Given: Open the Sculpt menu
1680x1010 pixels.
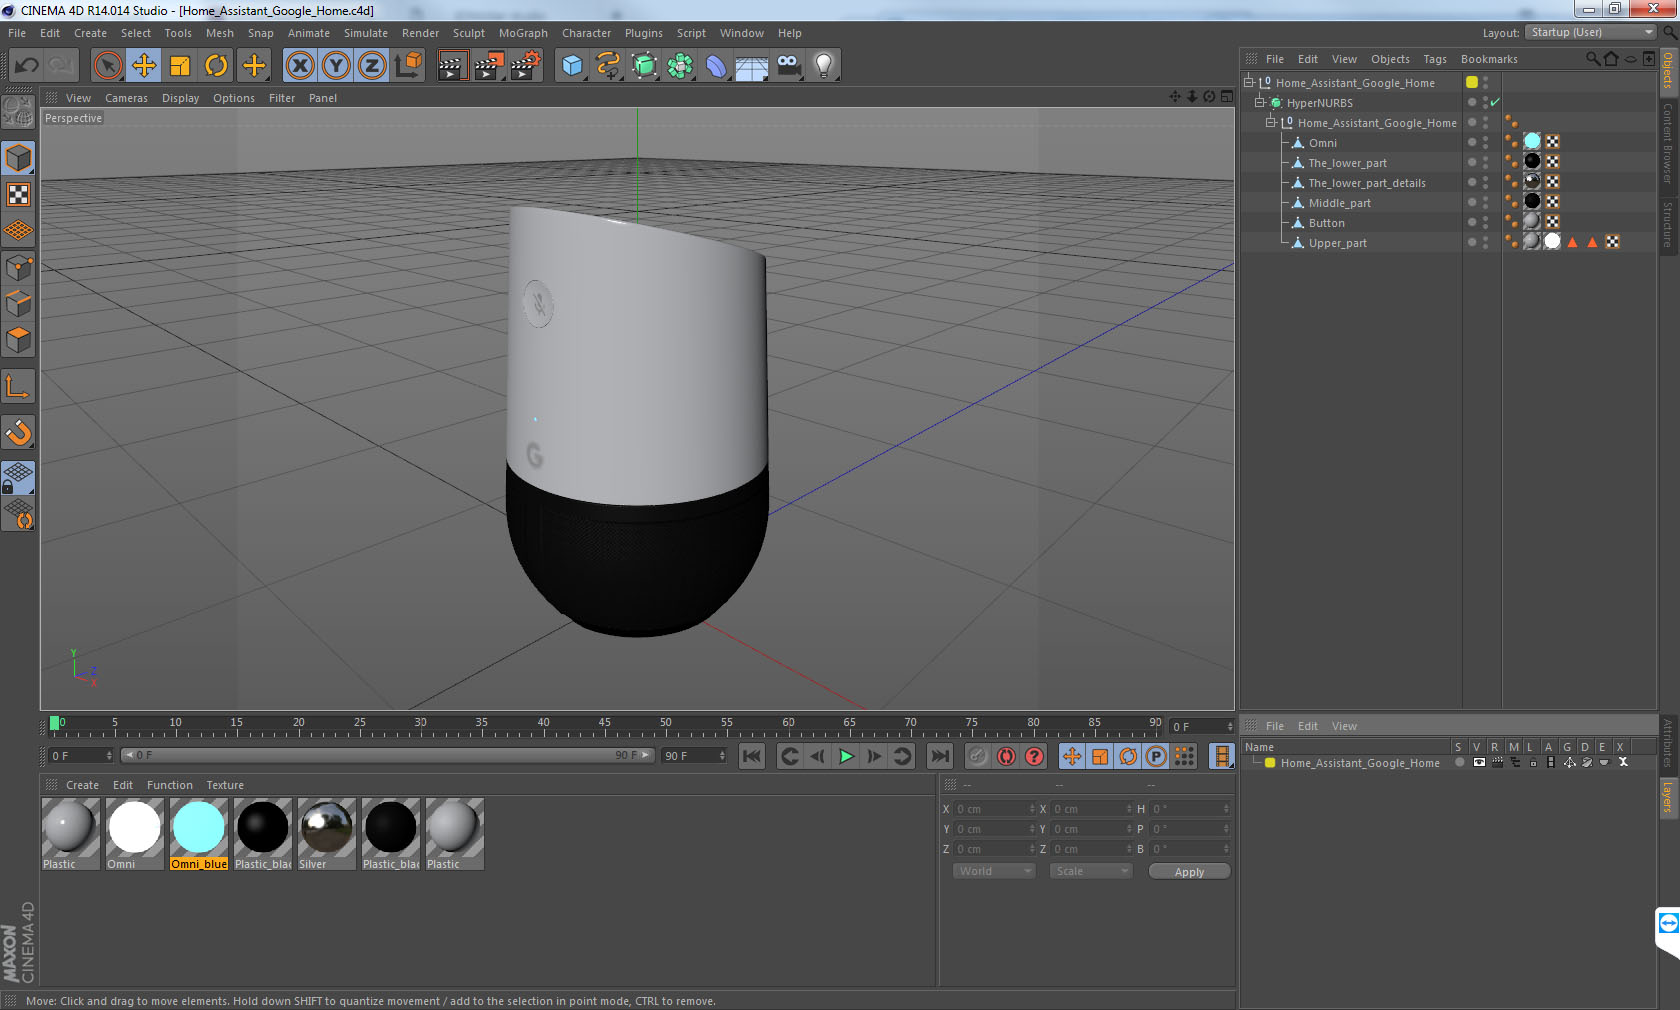Looking at the screenshot, I should [468, 33].
